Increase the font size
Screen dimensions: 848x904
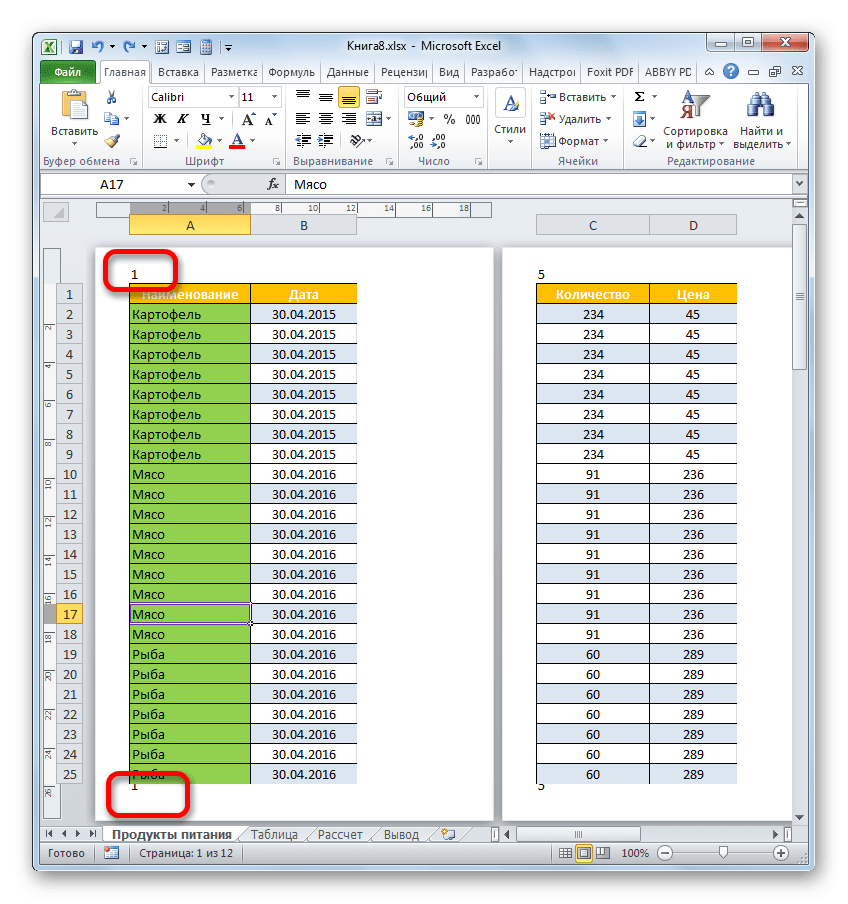[248, 119]
